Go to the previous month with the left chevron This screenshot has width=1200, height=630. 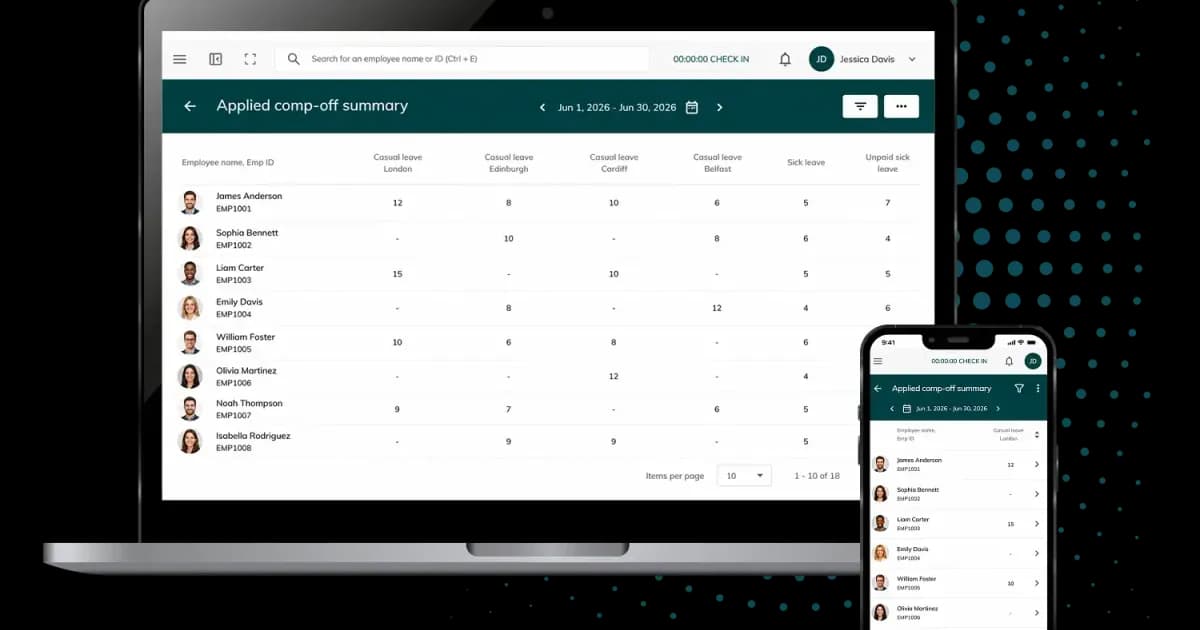542,107
